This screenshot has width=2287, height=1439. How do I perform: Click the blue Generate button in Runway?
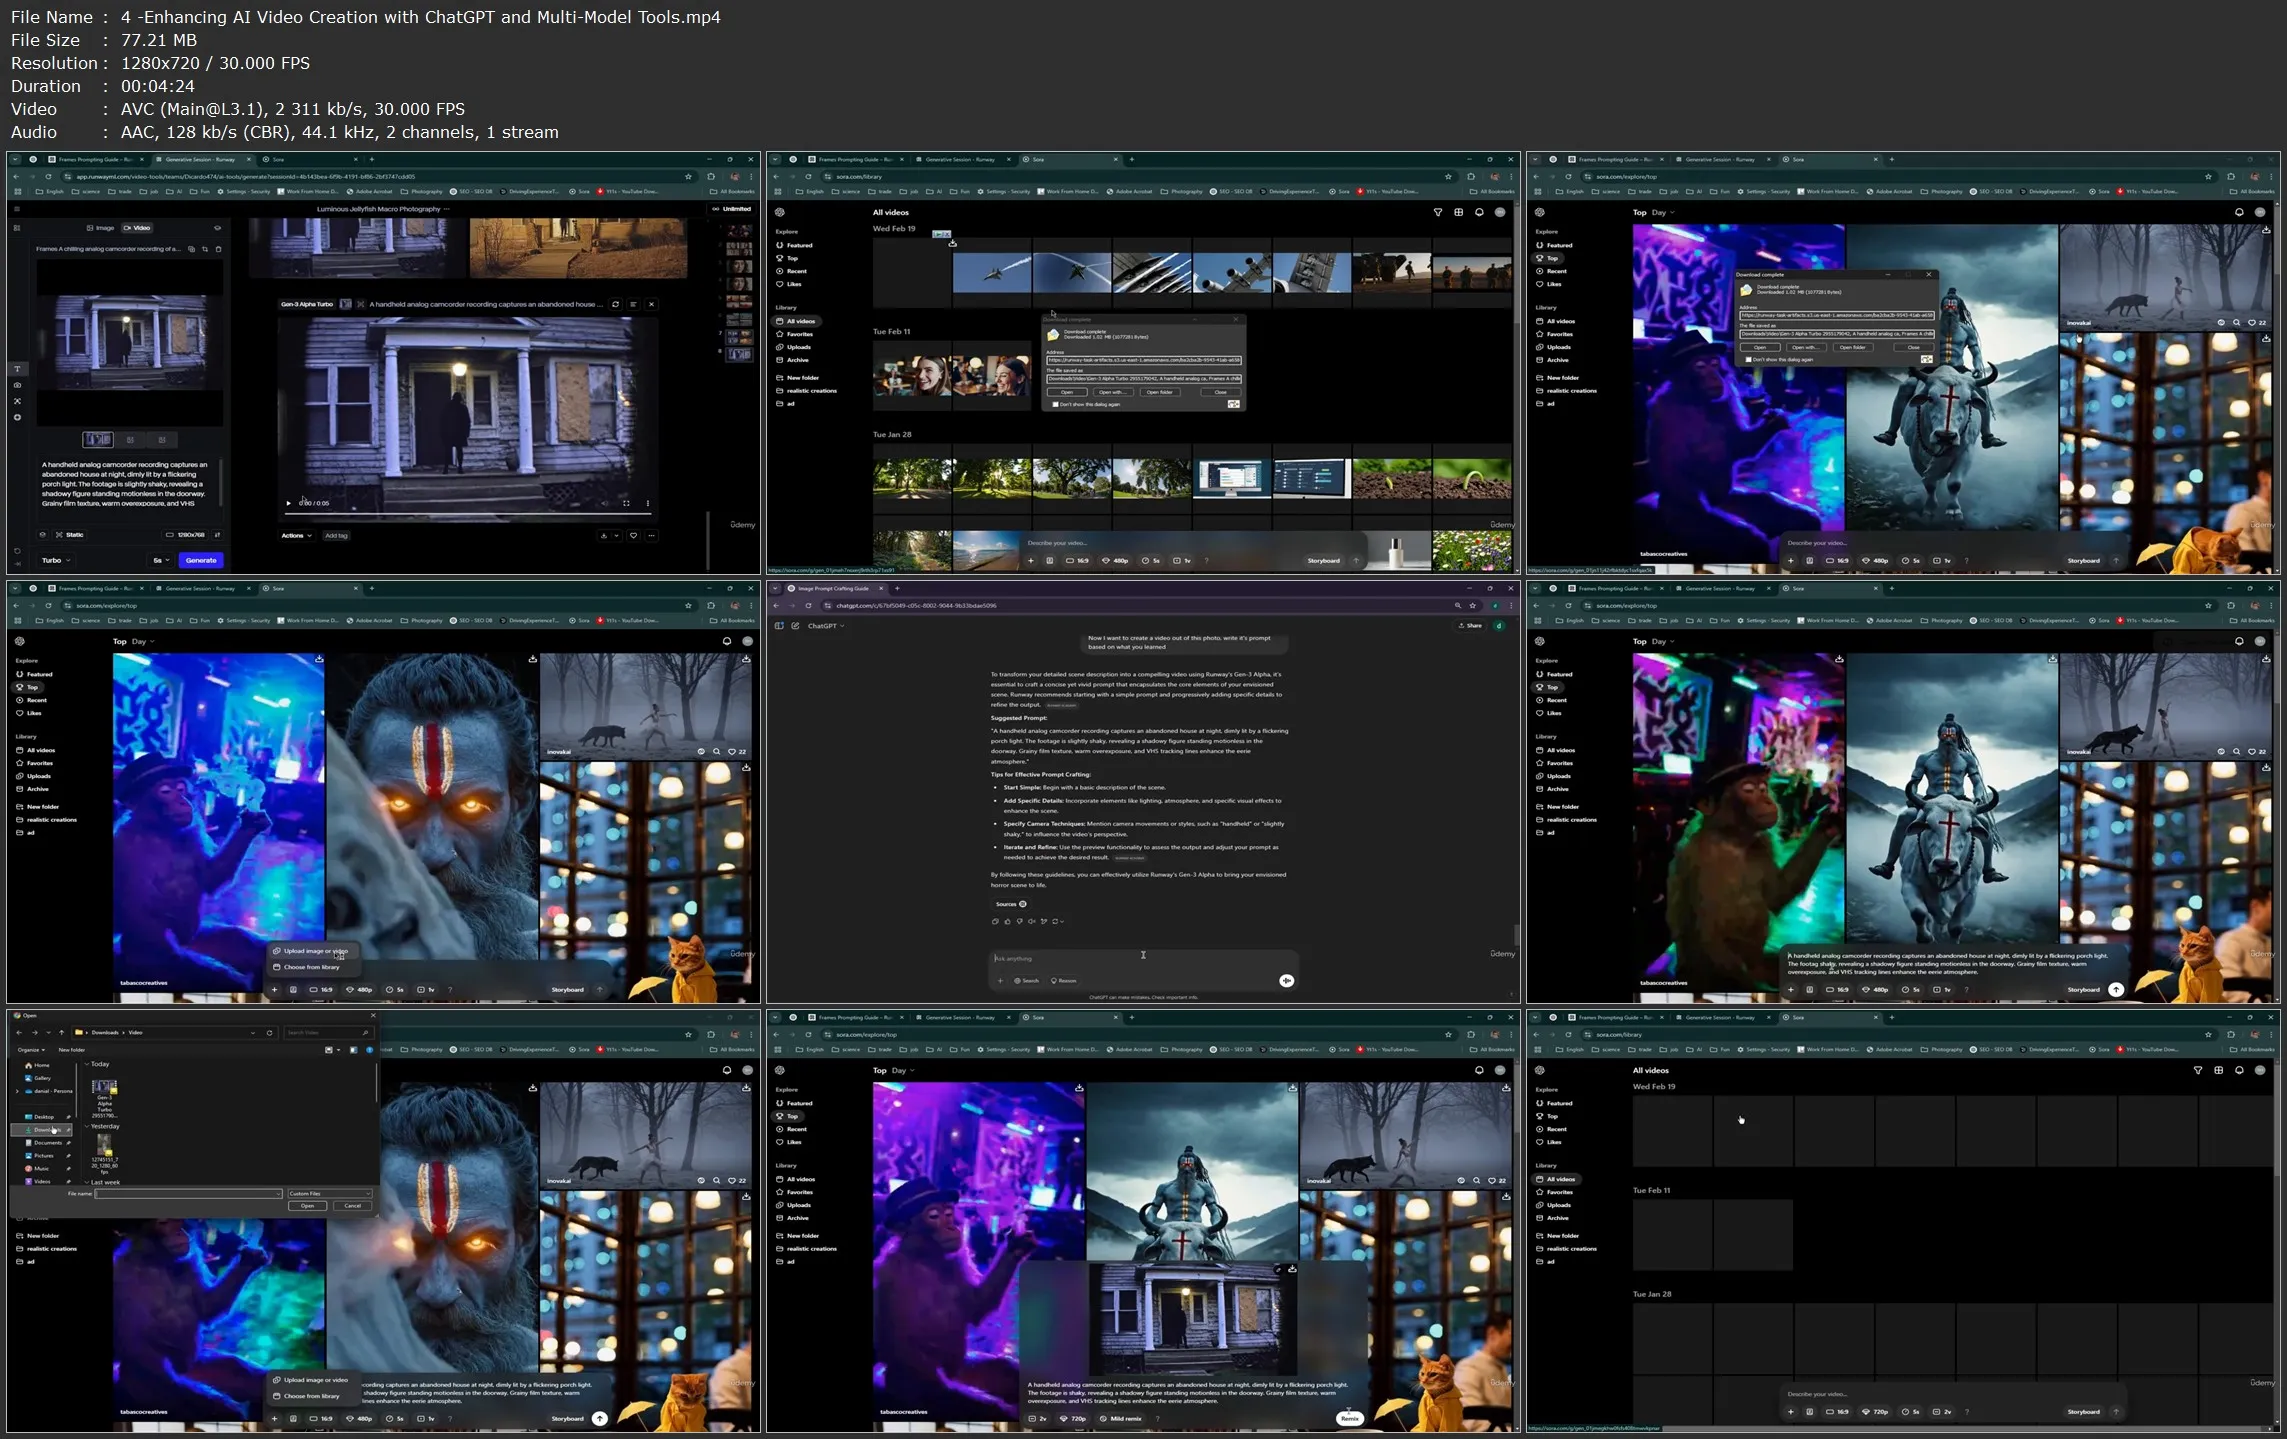tap(201, 560)
